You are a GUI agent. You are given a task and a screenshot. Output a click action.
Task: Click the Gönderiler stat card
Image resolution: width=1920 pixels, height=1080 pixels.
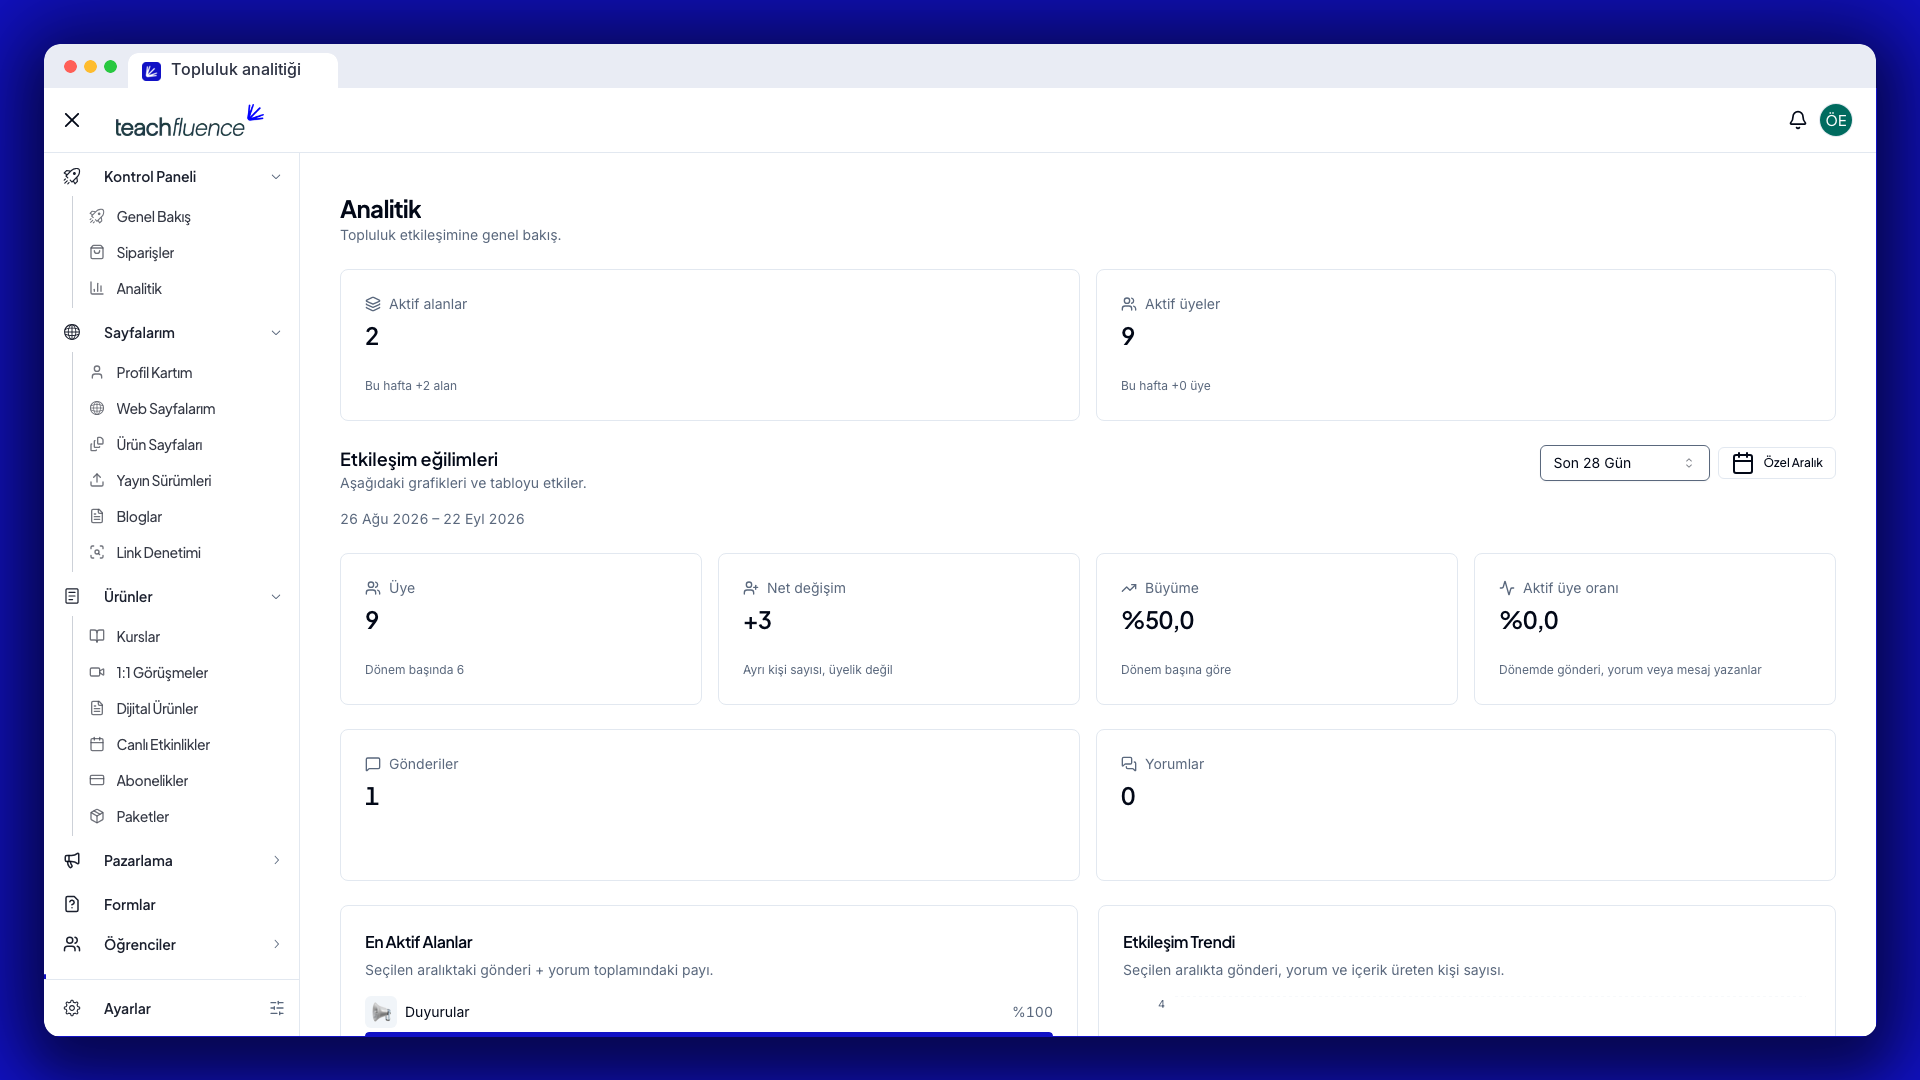point(710,805)
